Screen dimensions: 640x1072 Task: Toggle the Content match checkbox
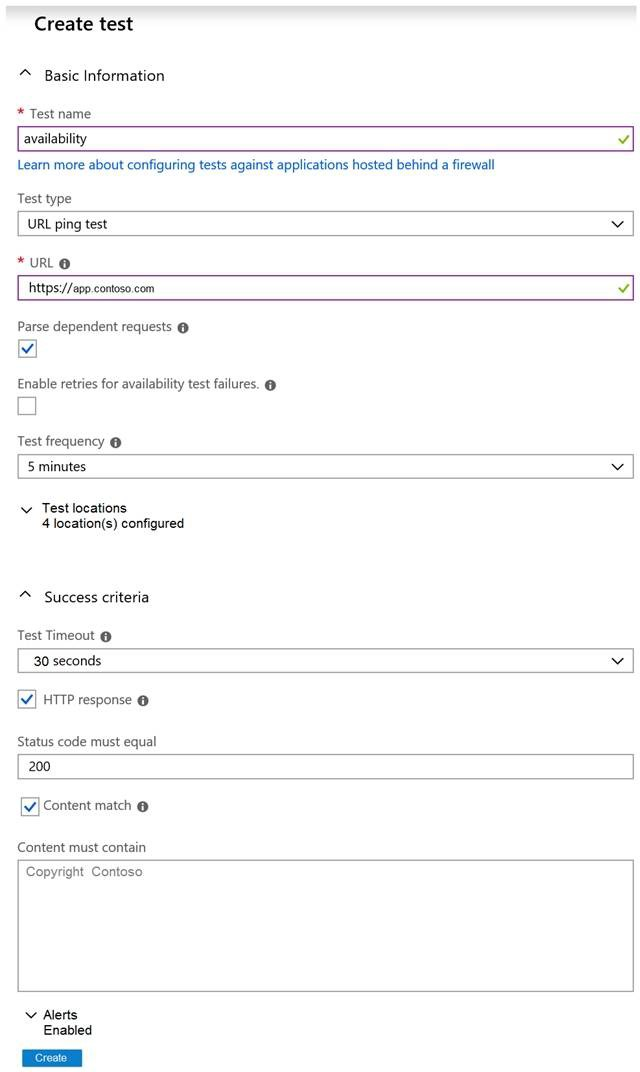pyautogui.click(x=30, y=806)
